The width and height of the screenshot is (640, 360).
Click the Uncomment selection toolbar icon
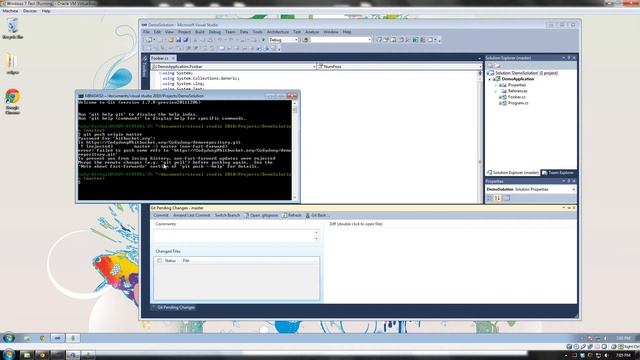tap(196, 48)
